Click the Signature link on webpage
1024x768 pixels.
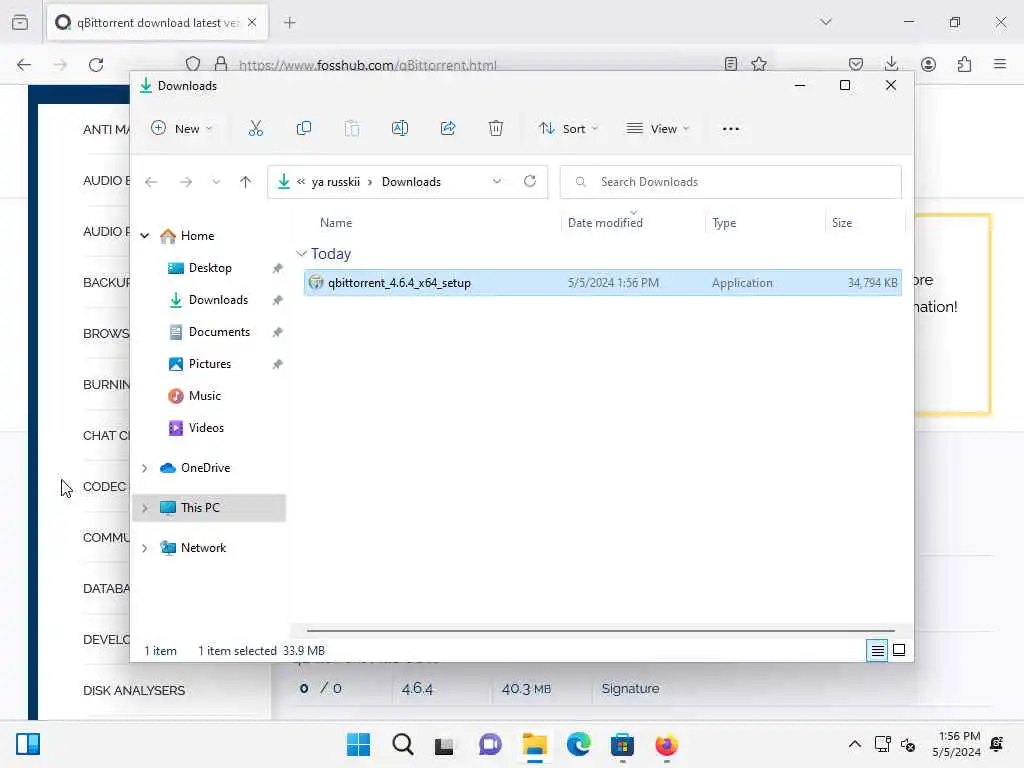coord(630,688)
